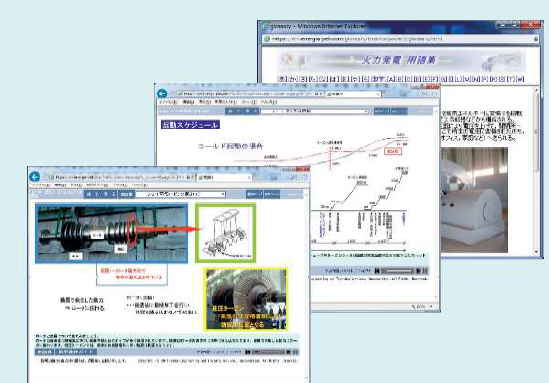Click the あ index link in the glossary
The width and height of the screenshot is (549, 383).
[x=282, y=79]
